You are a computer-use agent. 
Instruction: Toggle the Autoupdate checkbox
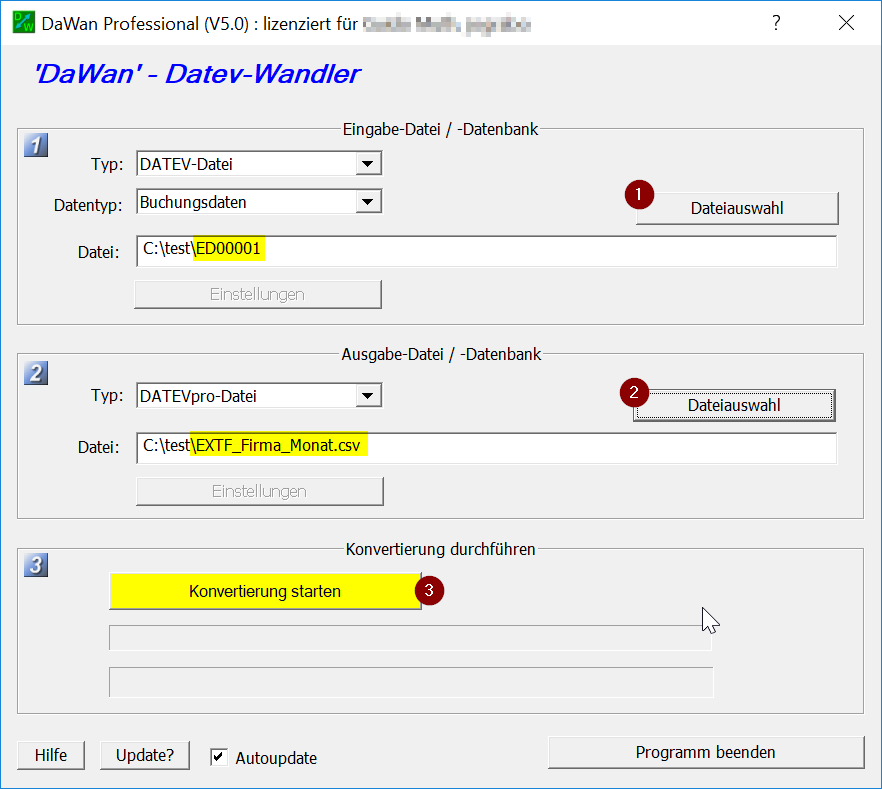coord(219,757)
